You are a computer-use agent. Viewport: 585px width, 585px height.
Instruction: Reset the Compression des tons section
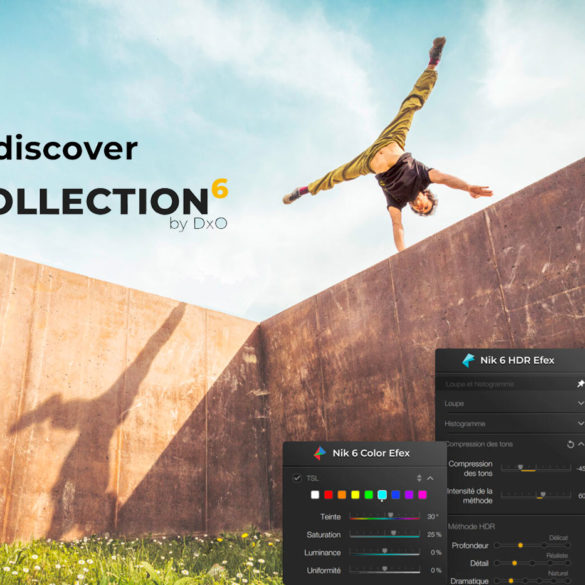pos(570,444)
